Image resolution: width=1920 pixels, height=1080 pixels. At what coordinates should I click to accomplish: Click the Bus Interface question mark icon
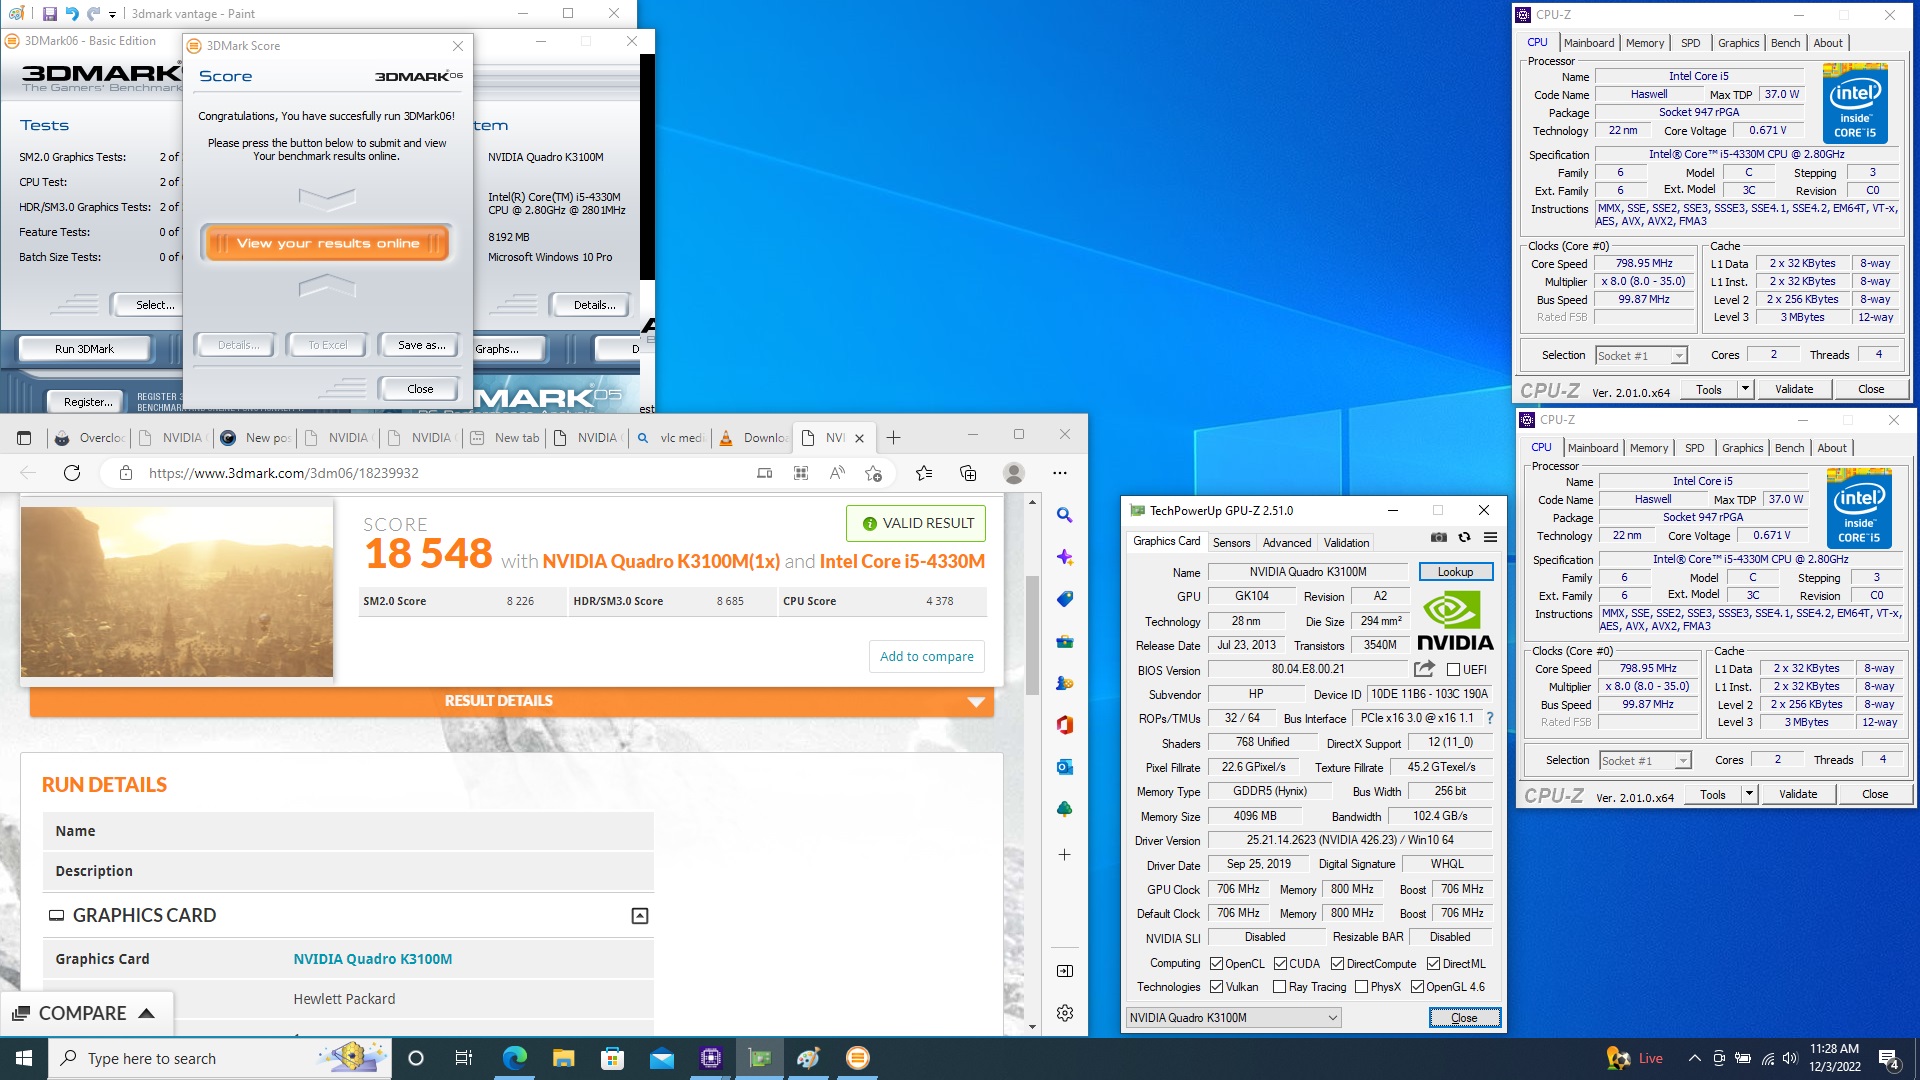click(x=1490, y=718)
